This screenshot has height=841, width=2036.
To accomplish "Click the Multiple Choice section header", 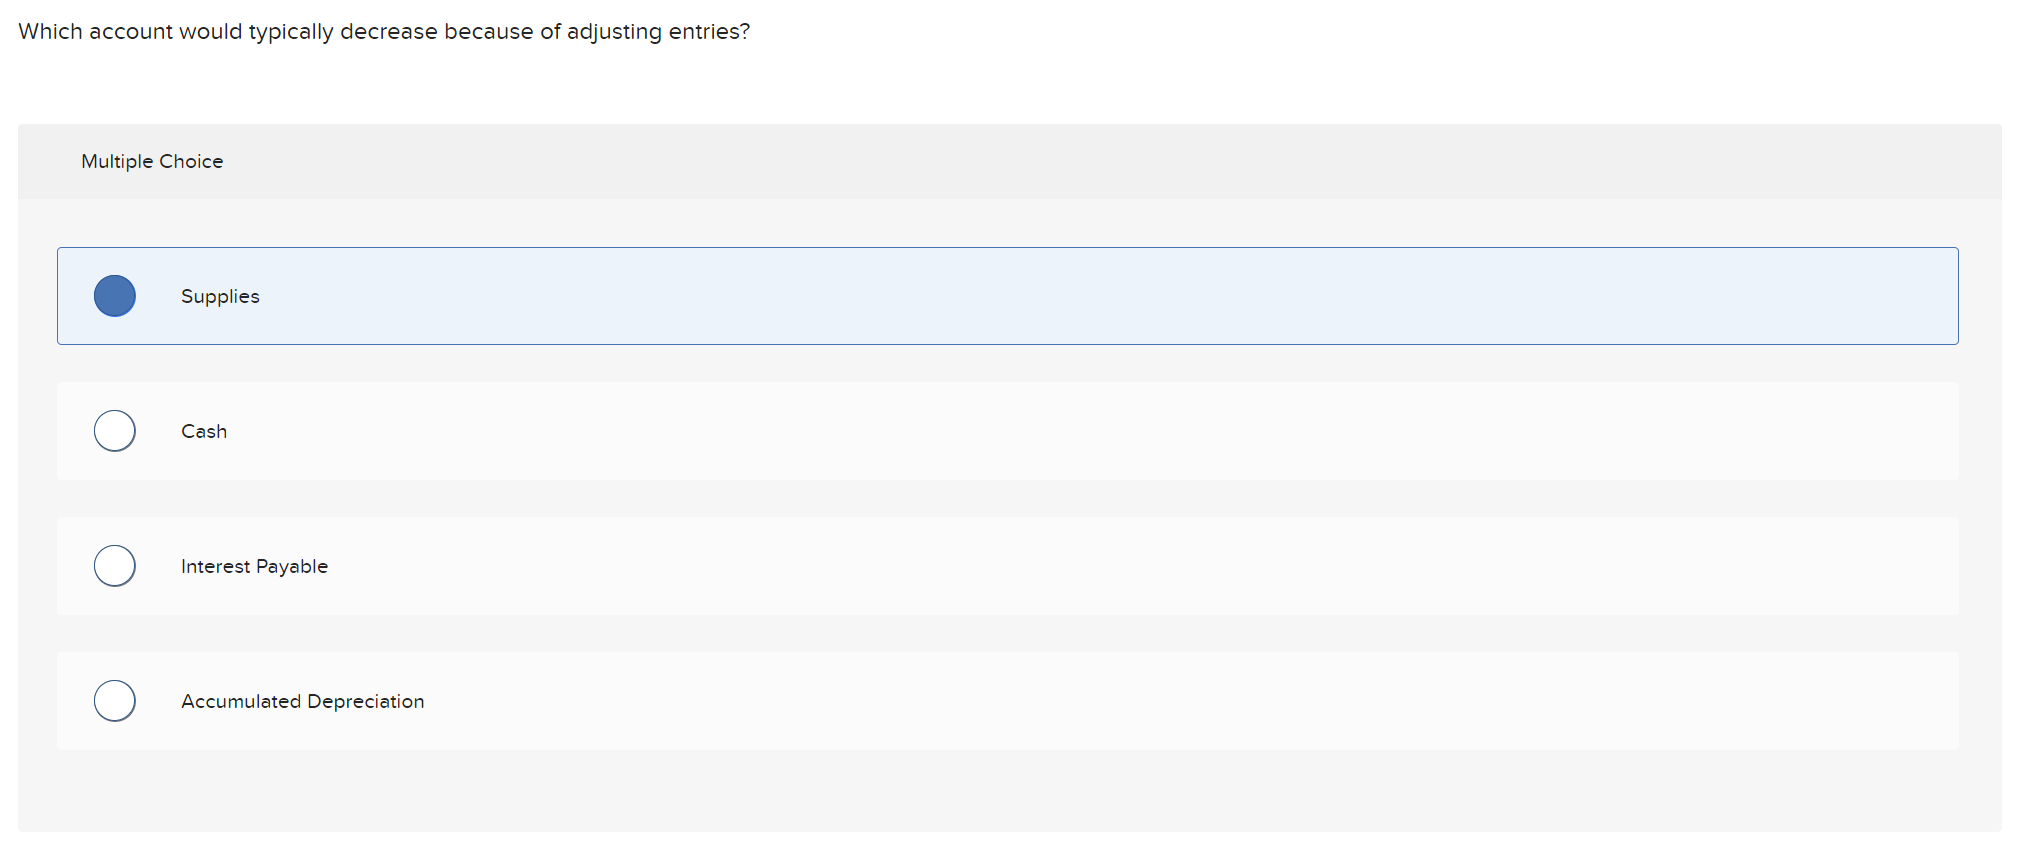I will (x=152, y=161).
